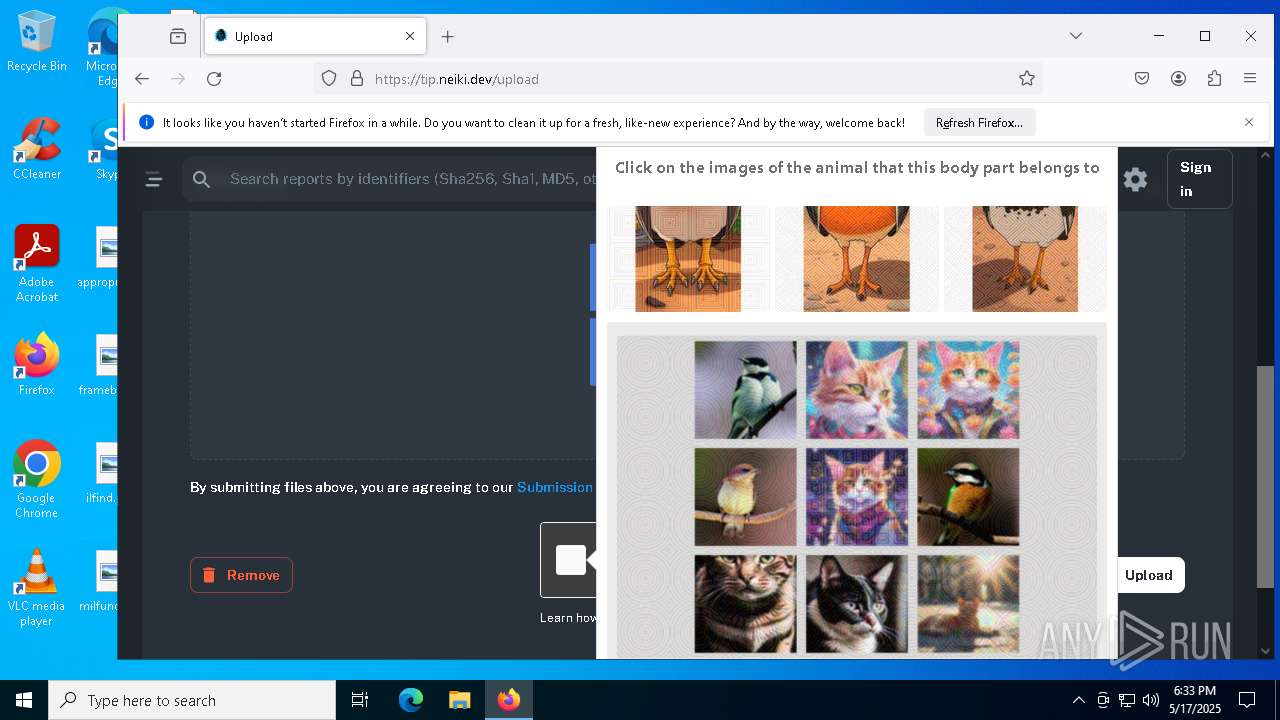Open File Explorer from taskbar
The image size is (1280, 720).
[x=459, y=700]
